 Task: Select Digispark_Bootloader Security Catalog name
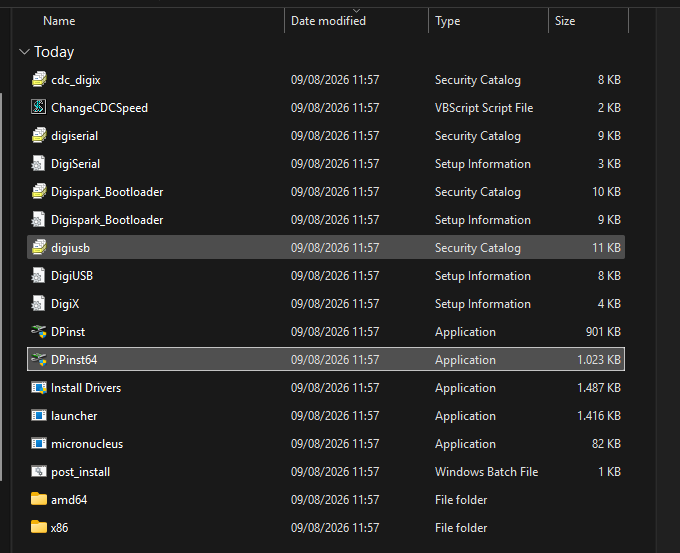107,192
